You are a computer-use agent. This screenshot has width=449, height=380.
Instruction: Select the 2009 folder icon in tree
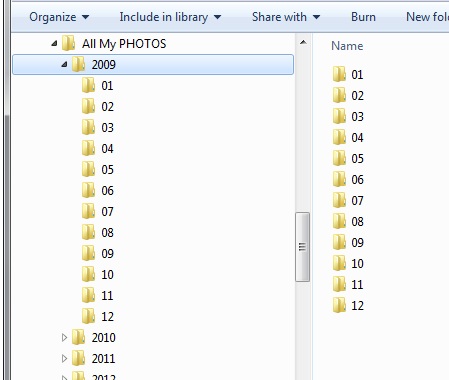[79, 64]
